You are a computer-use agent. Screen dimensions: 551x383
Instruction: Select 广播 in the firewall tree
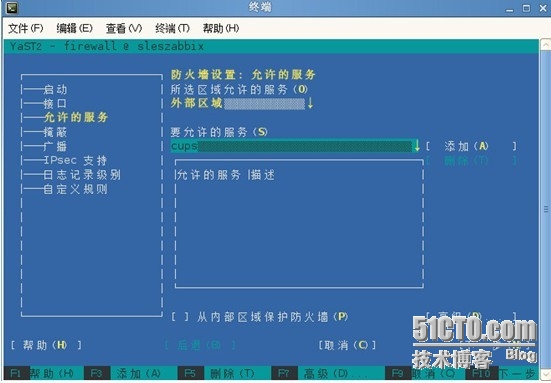click(x=55, y=146)
